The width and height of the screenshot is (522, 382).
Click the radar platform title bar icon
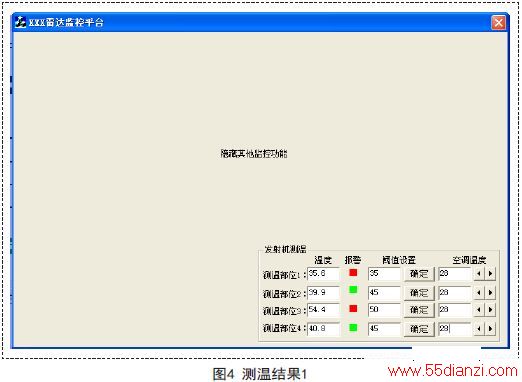(x=21, y=22)
